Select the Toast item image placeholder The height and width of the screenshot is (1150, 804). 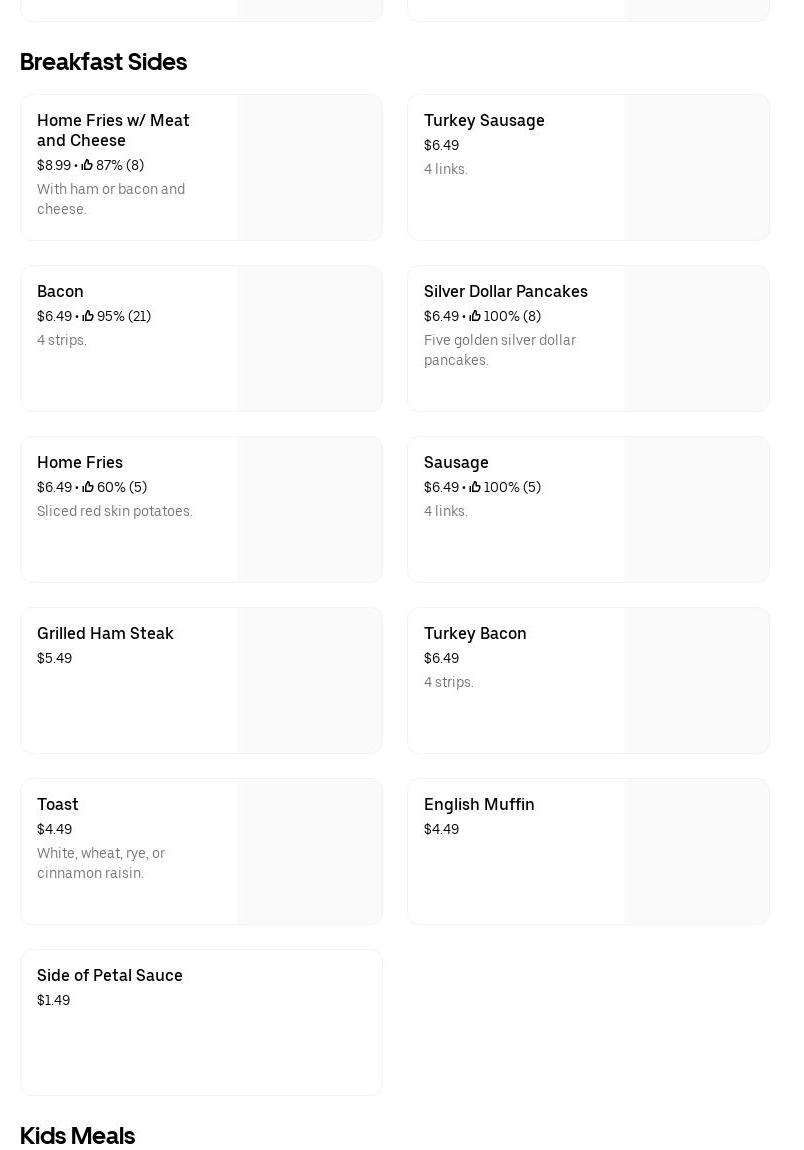point(309,851)
